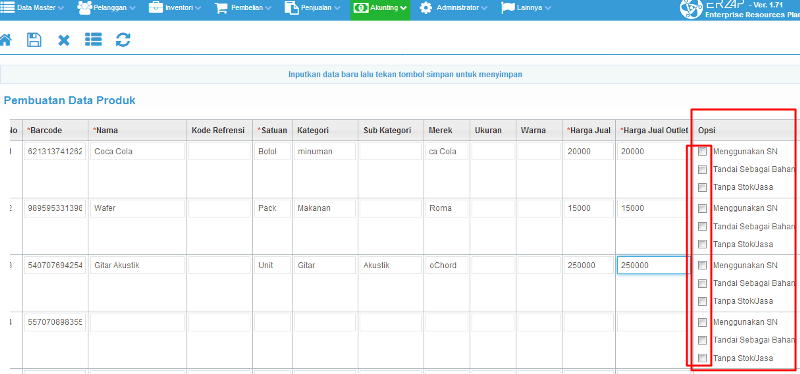Expand the Inventori dropdown arrow
800x374 pixels.
[198, 8]
